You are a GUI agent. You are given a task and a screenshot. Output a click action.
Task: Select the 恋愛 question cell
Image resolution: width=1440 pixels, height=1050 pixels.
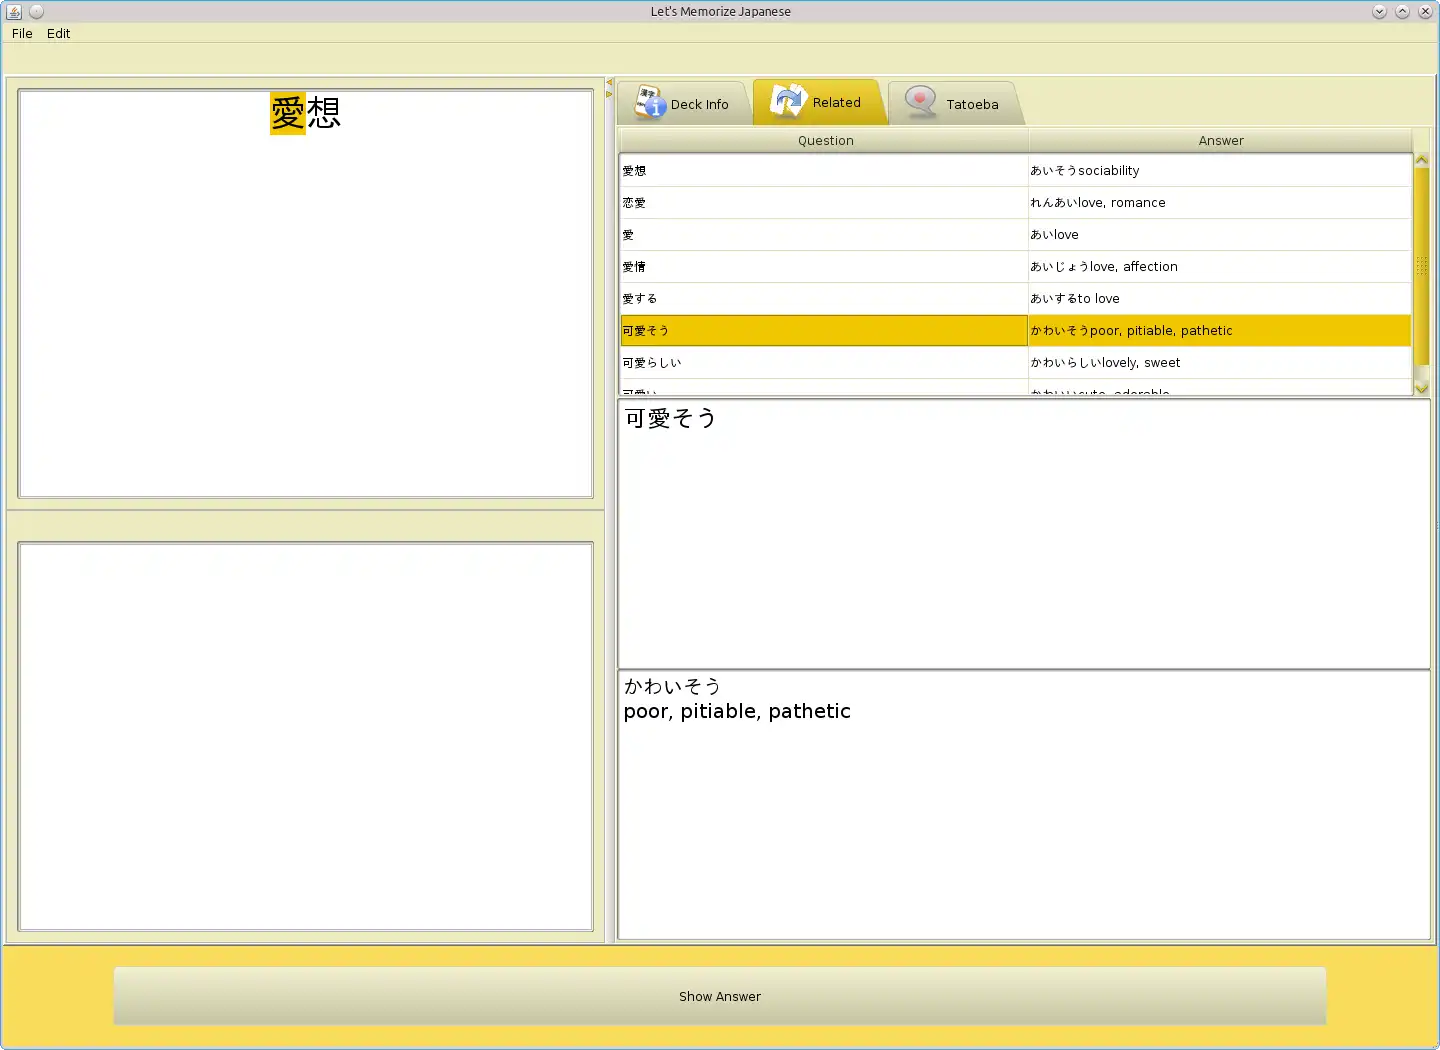point(824,203)
